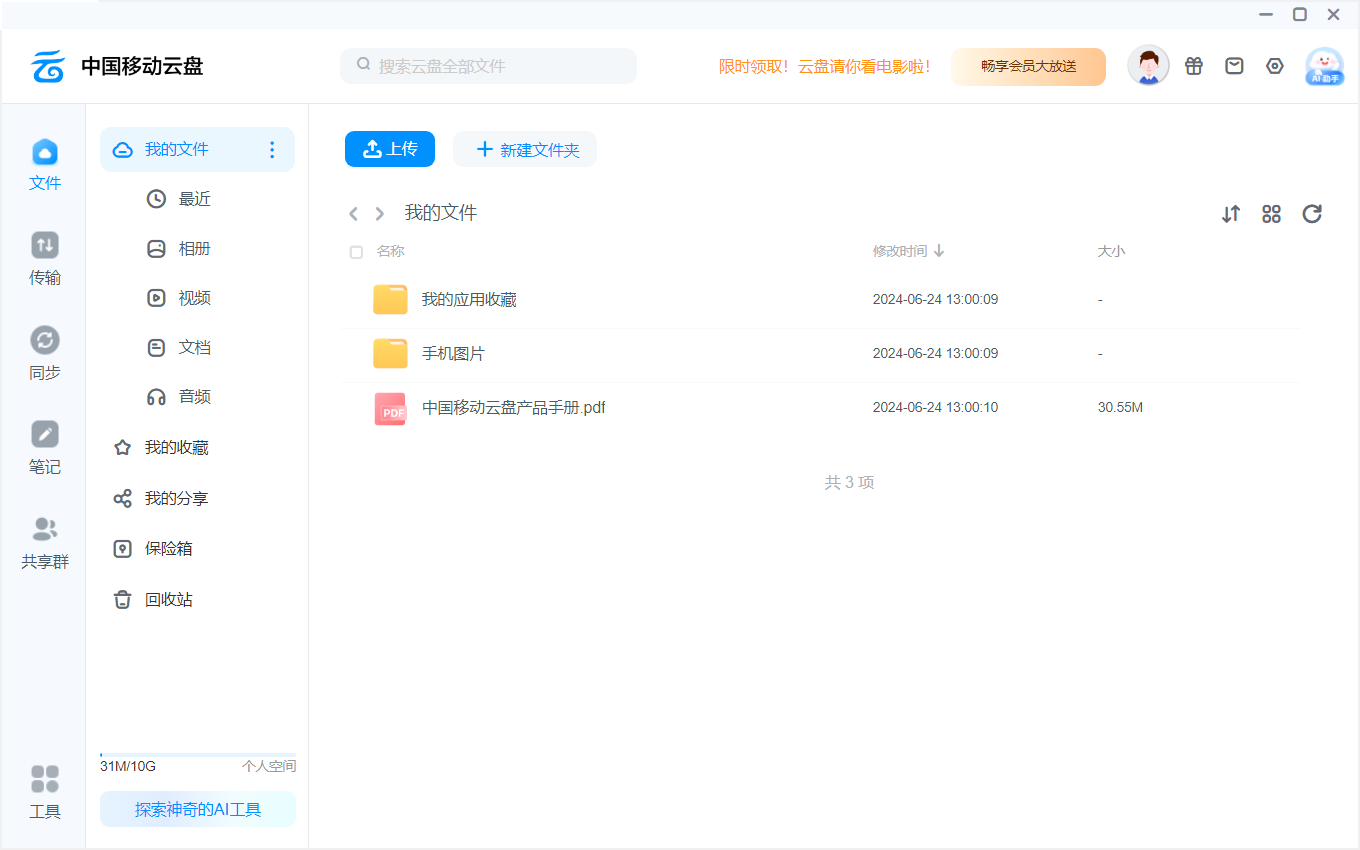This screenshot has width=1360, height=850.
Task: Open the Shared Groups (共享群) section
Action: coord(45,543)
